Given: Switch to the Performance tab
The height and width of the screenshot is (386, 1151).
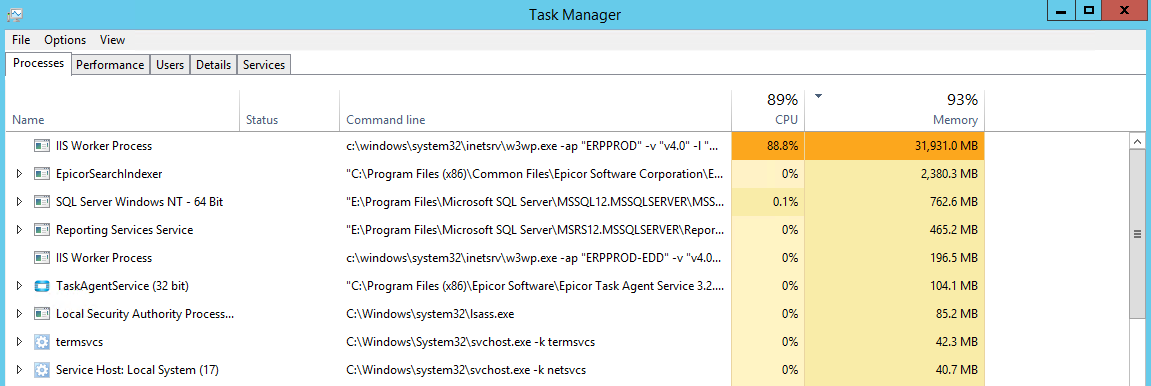Looking at the screenshot, I should point(110,65).
